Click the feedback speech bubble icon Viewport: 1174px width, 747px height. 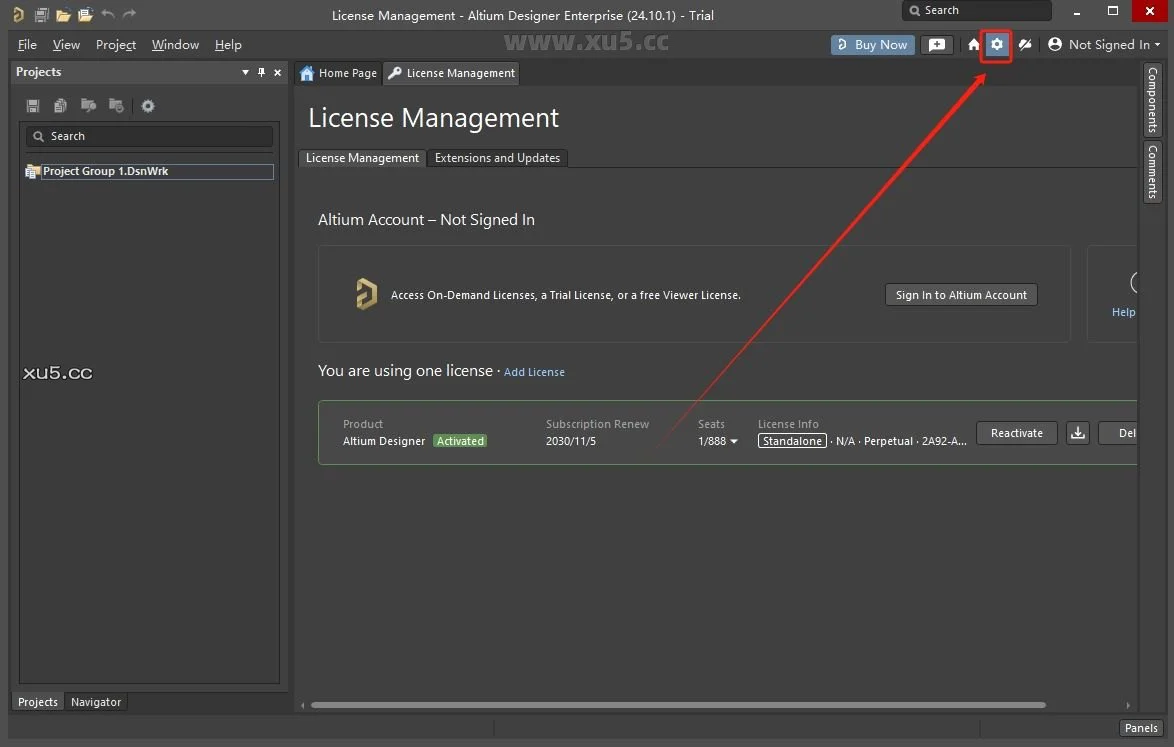tap(936, 45)
